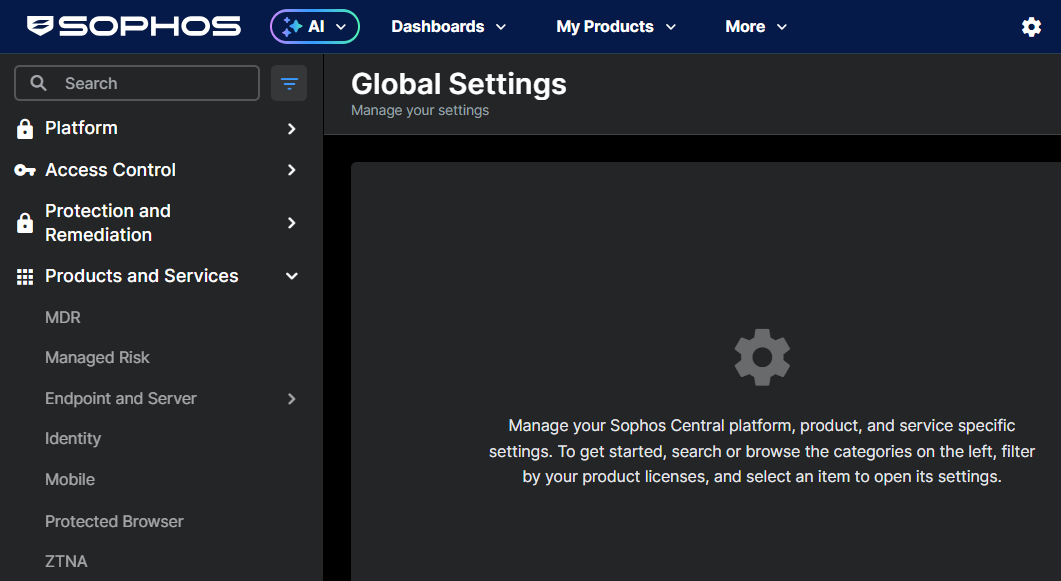Collapse the Products and Services chevron

click(292, 276)
